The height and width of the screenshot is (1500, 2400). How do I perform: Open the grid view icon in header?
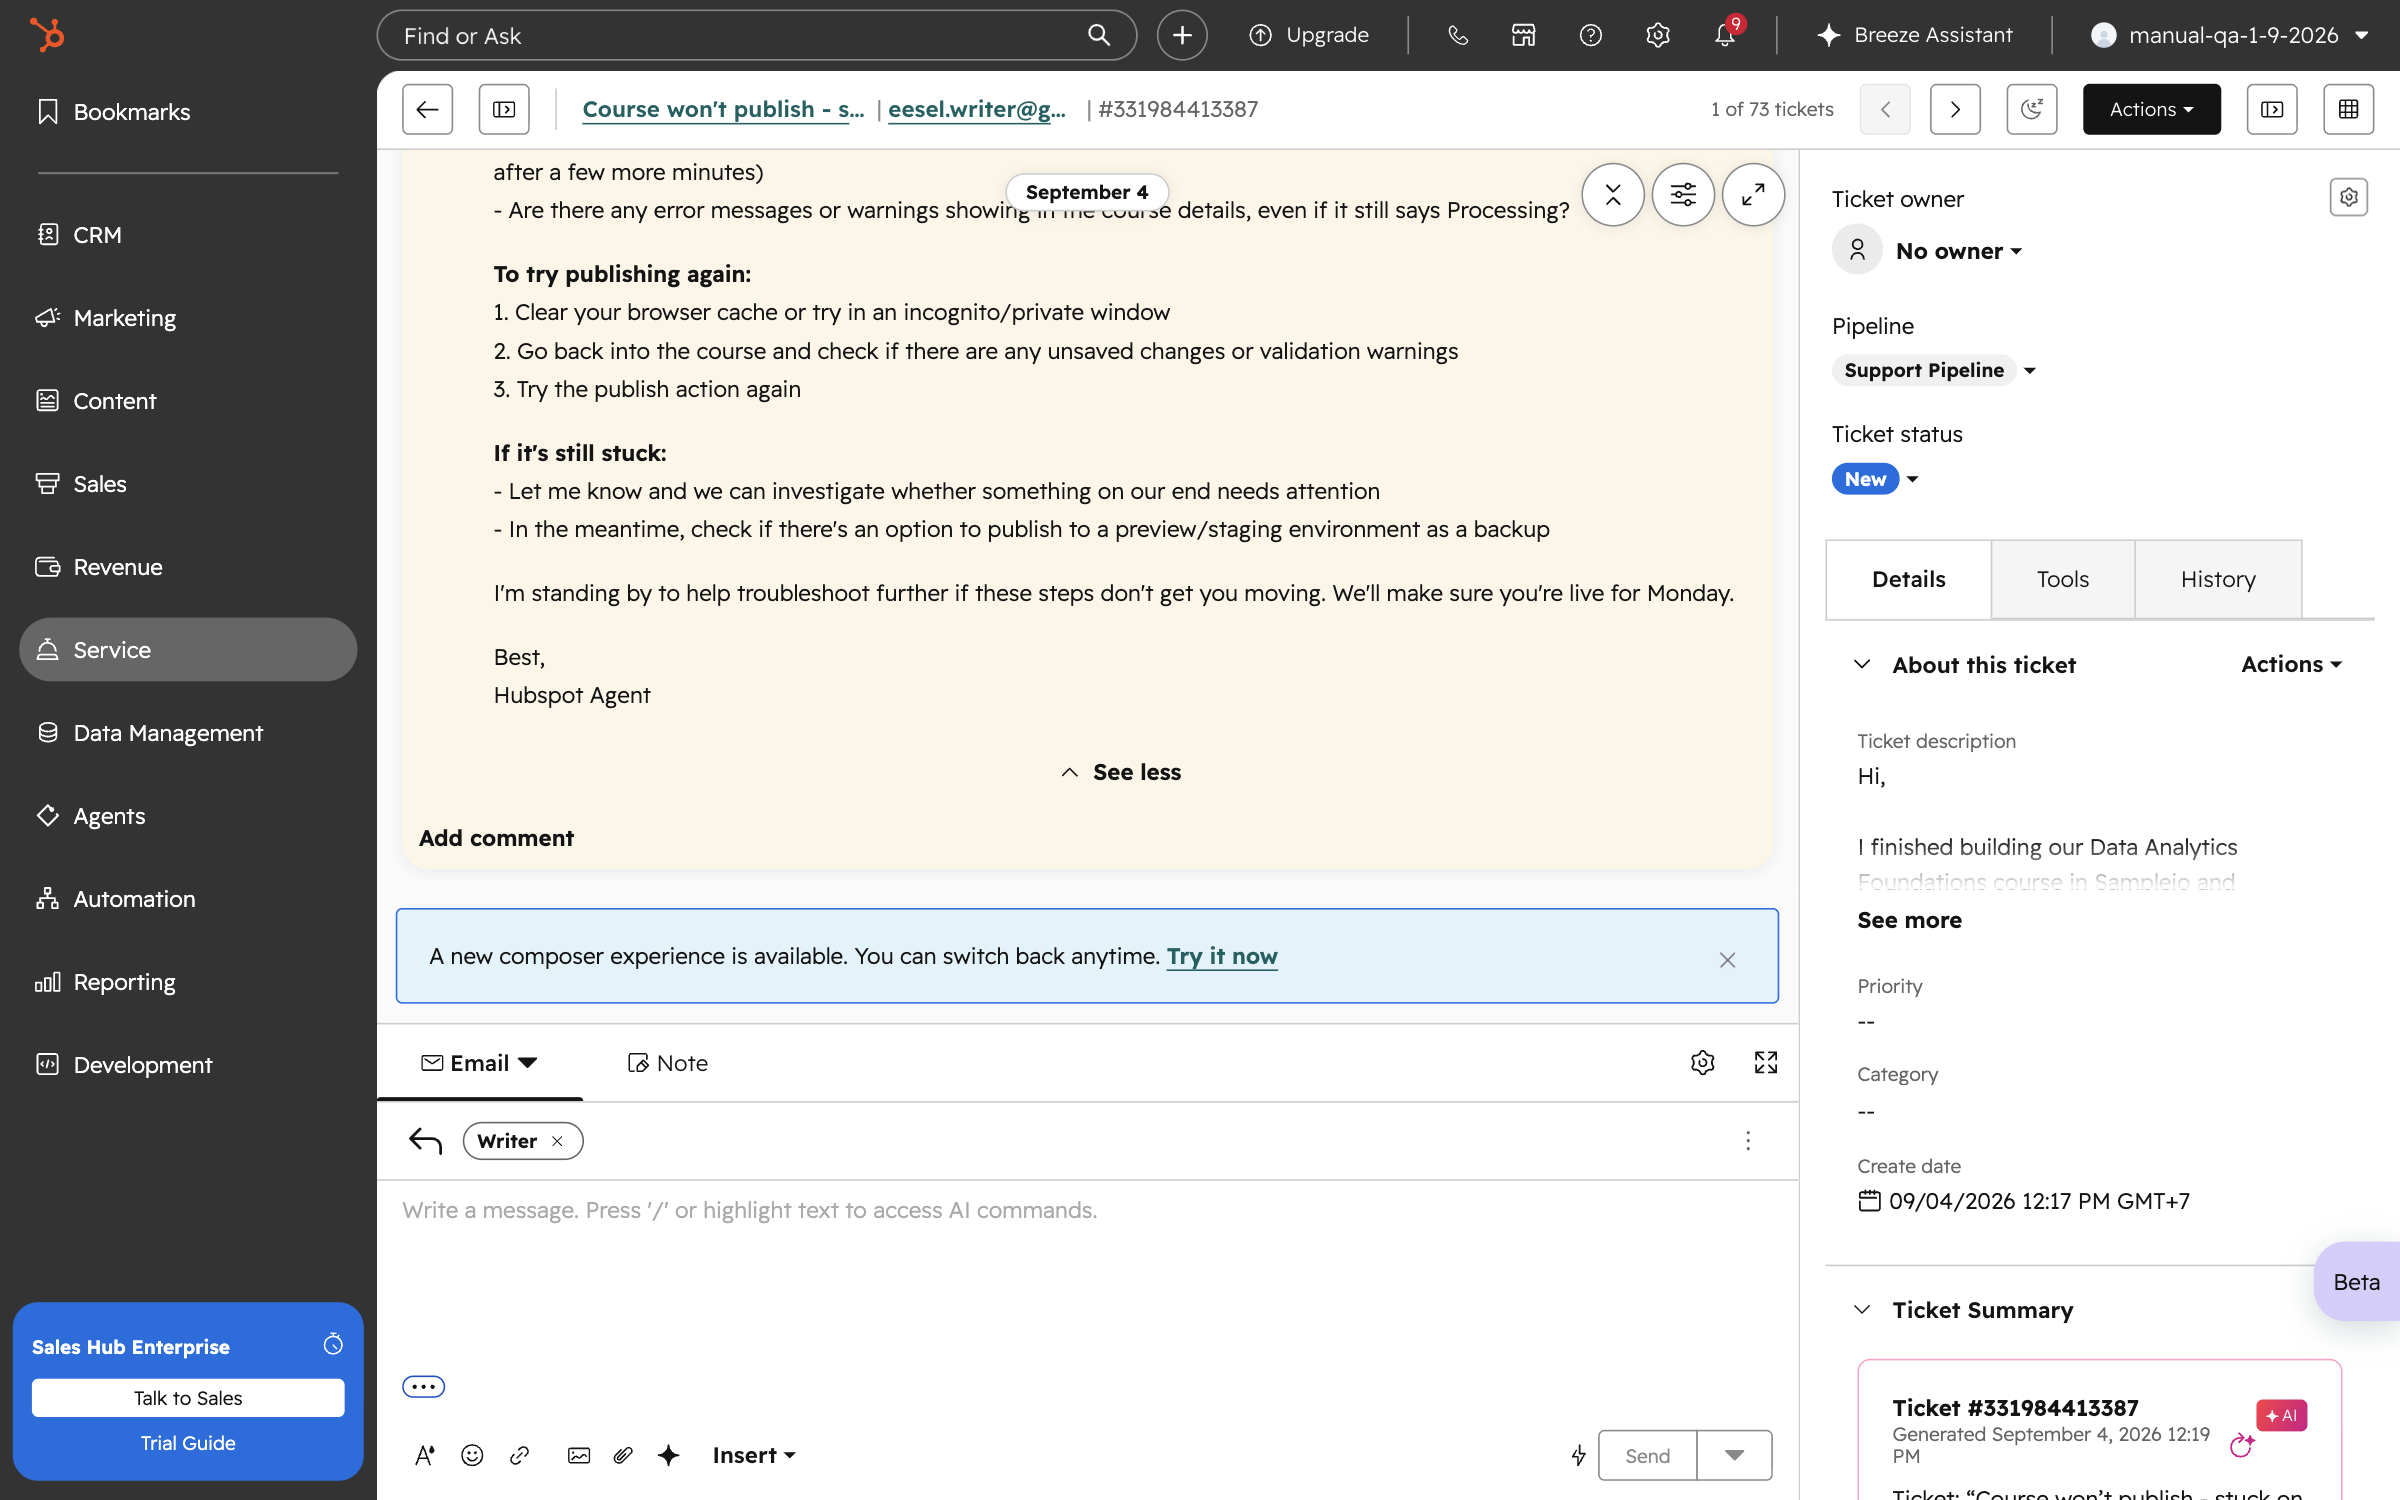click(x=2348, y=109)
